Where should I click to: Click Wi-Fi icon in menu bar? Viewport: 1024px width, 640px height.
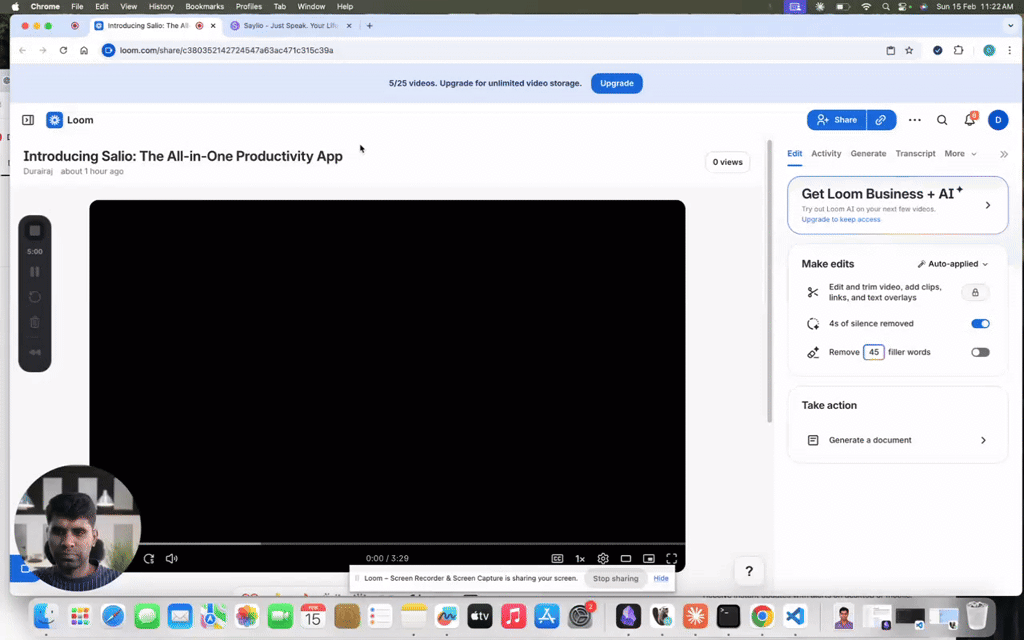866,7
